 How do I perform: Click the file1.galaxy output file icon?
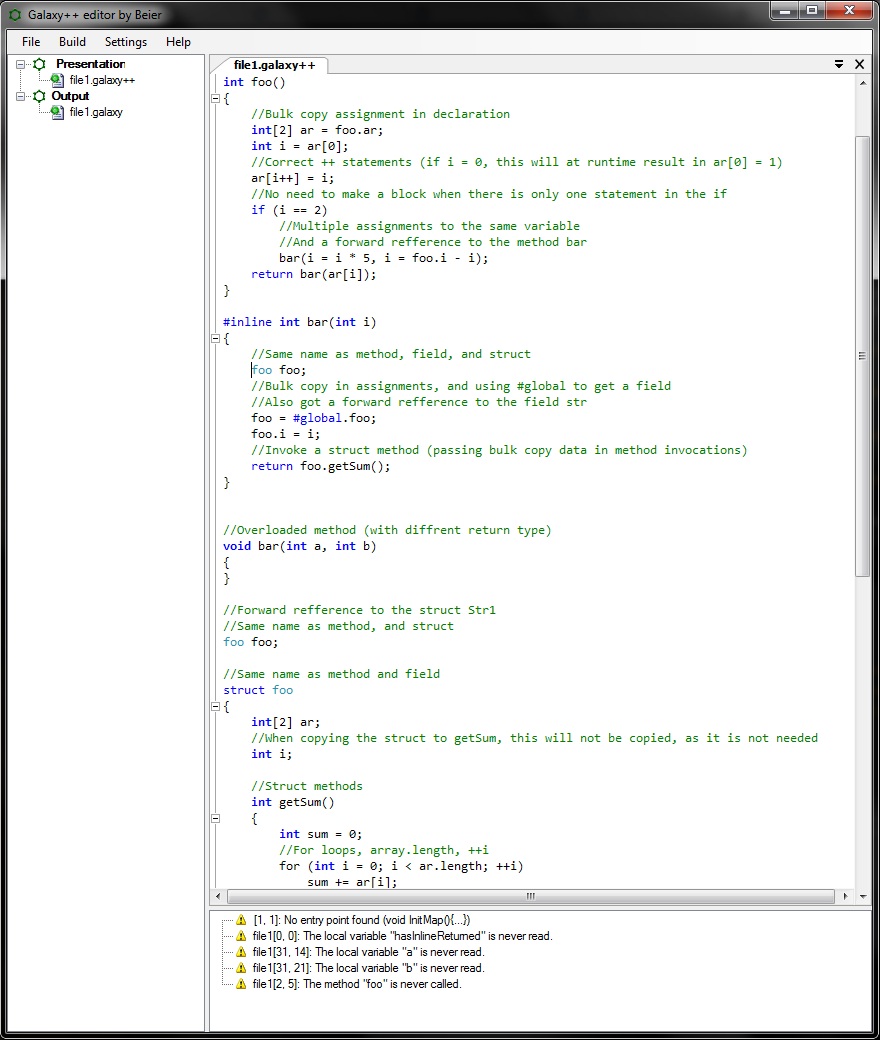(58, 112)
